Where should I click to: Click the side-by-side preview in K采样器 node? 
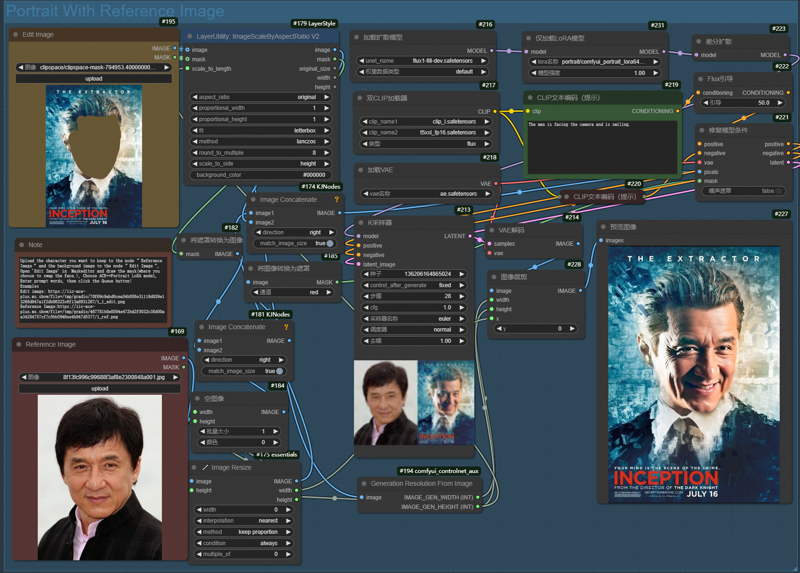pos(414,403)
